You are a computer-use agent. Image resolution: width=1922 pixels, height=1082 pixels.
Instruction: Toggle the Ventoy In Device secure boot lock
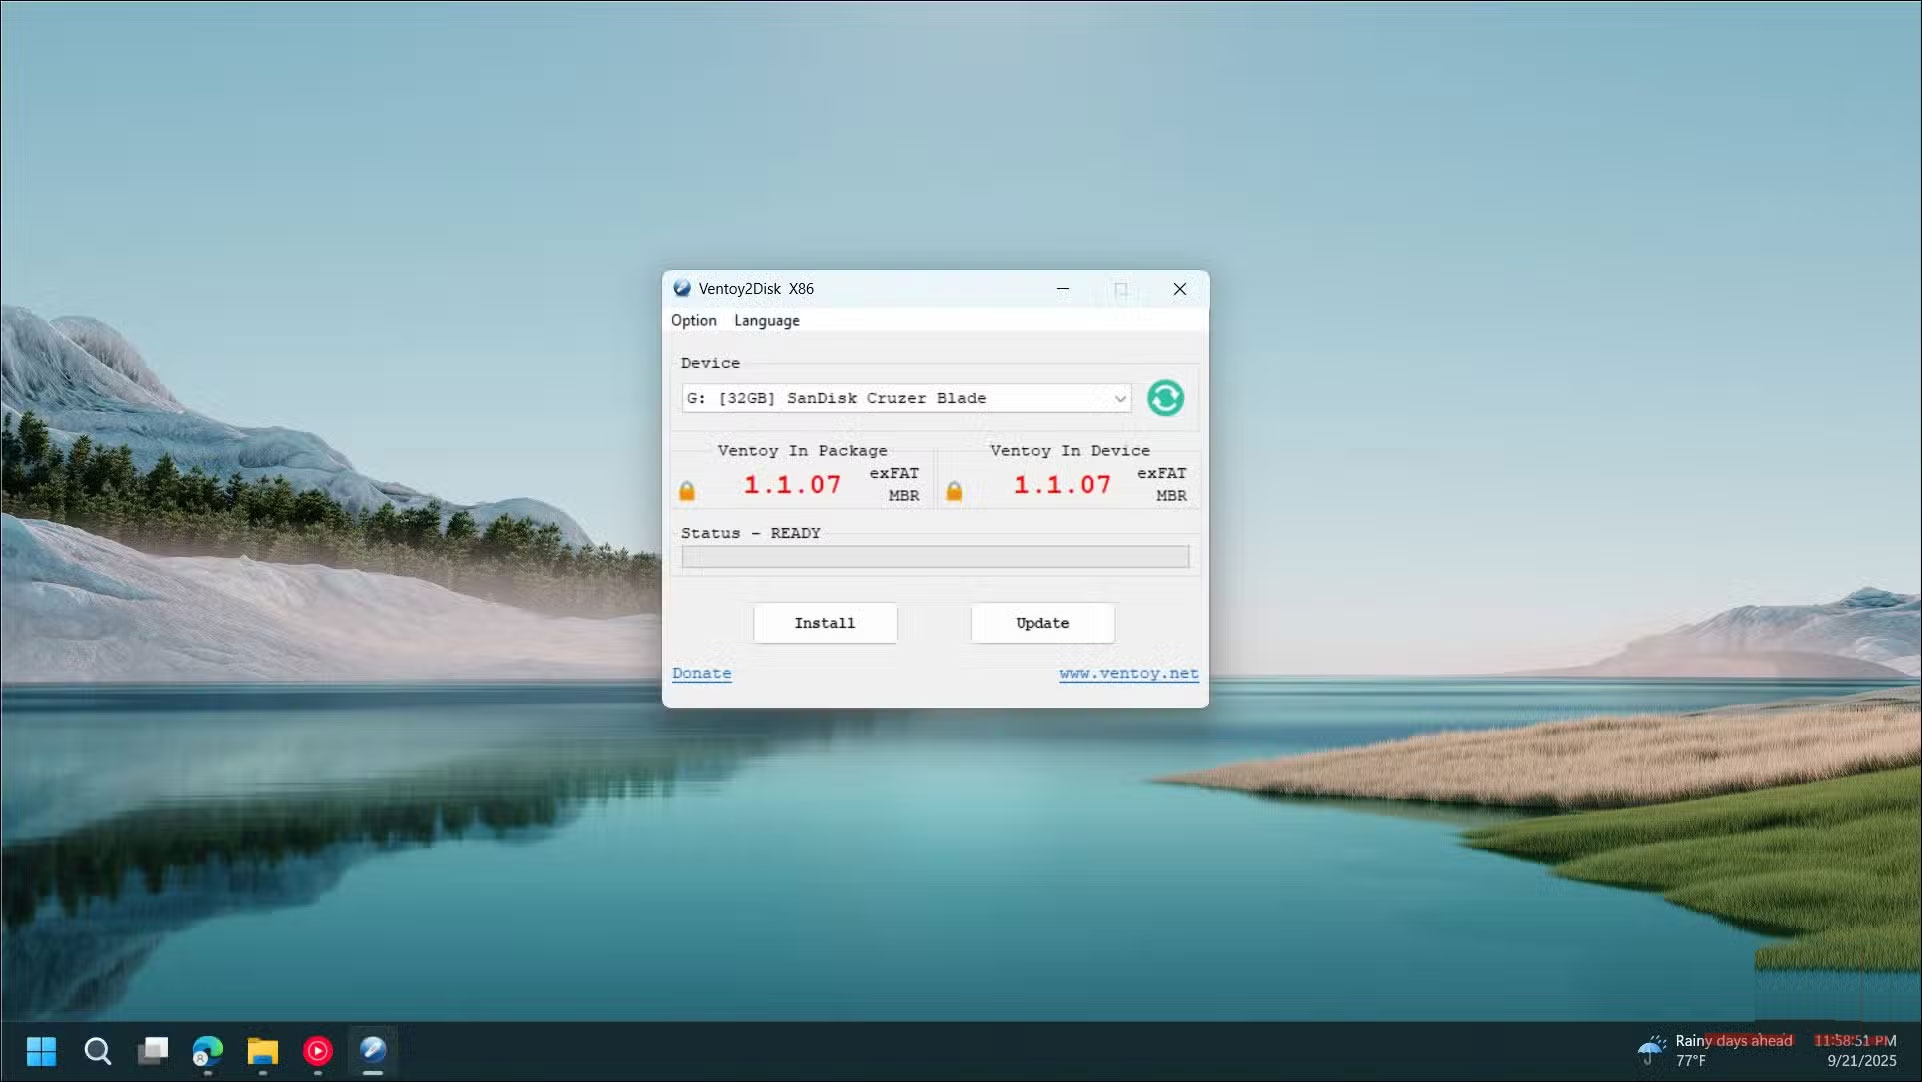pyautogui.click(x=954, y=490)
